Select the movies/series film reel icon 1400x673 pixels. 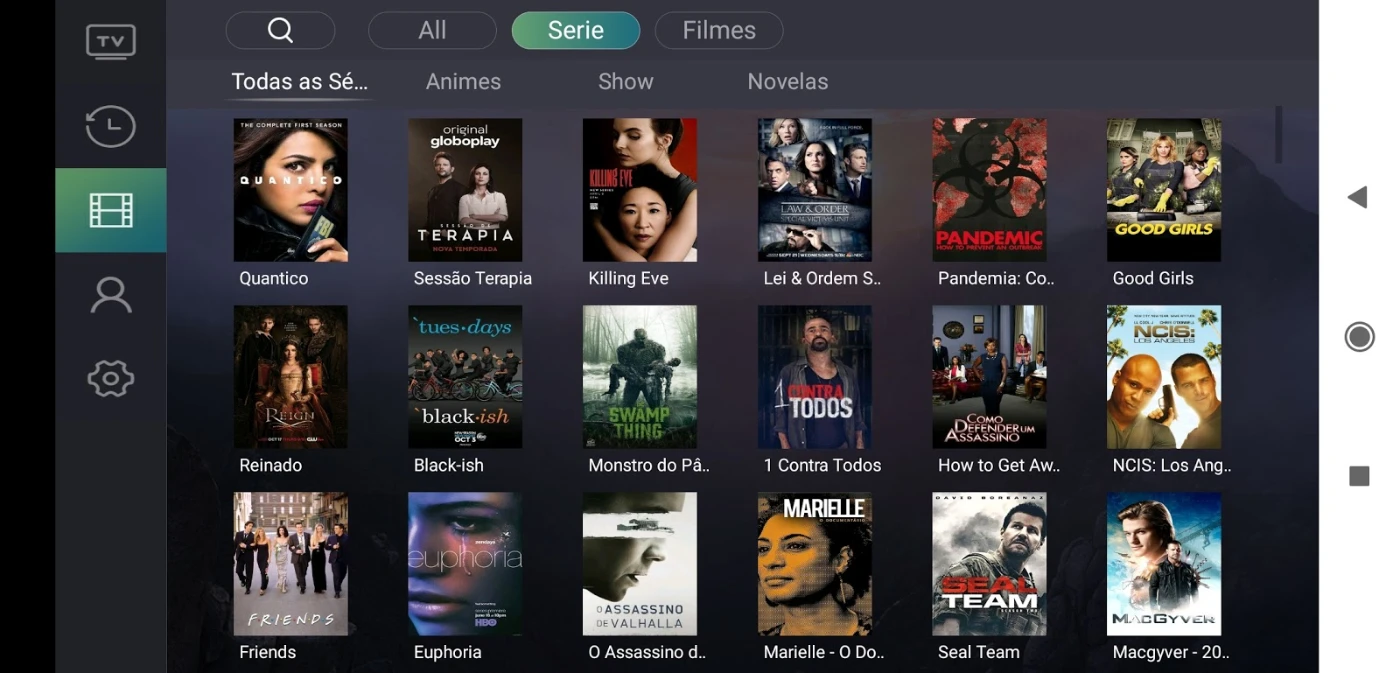click(110, 210)
